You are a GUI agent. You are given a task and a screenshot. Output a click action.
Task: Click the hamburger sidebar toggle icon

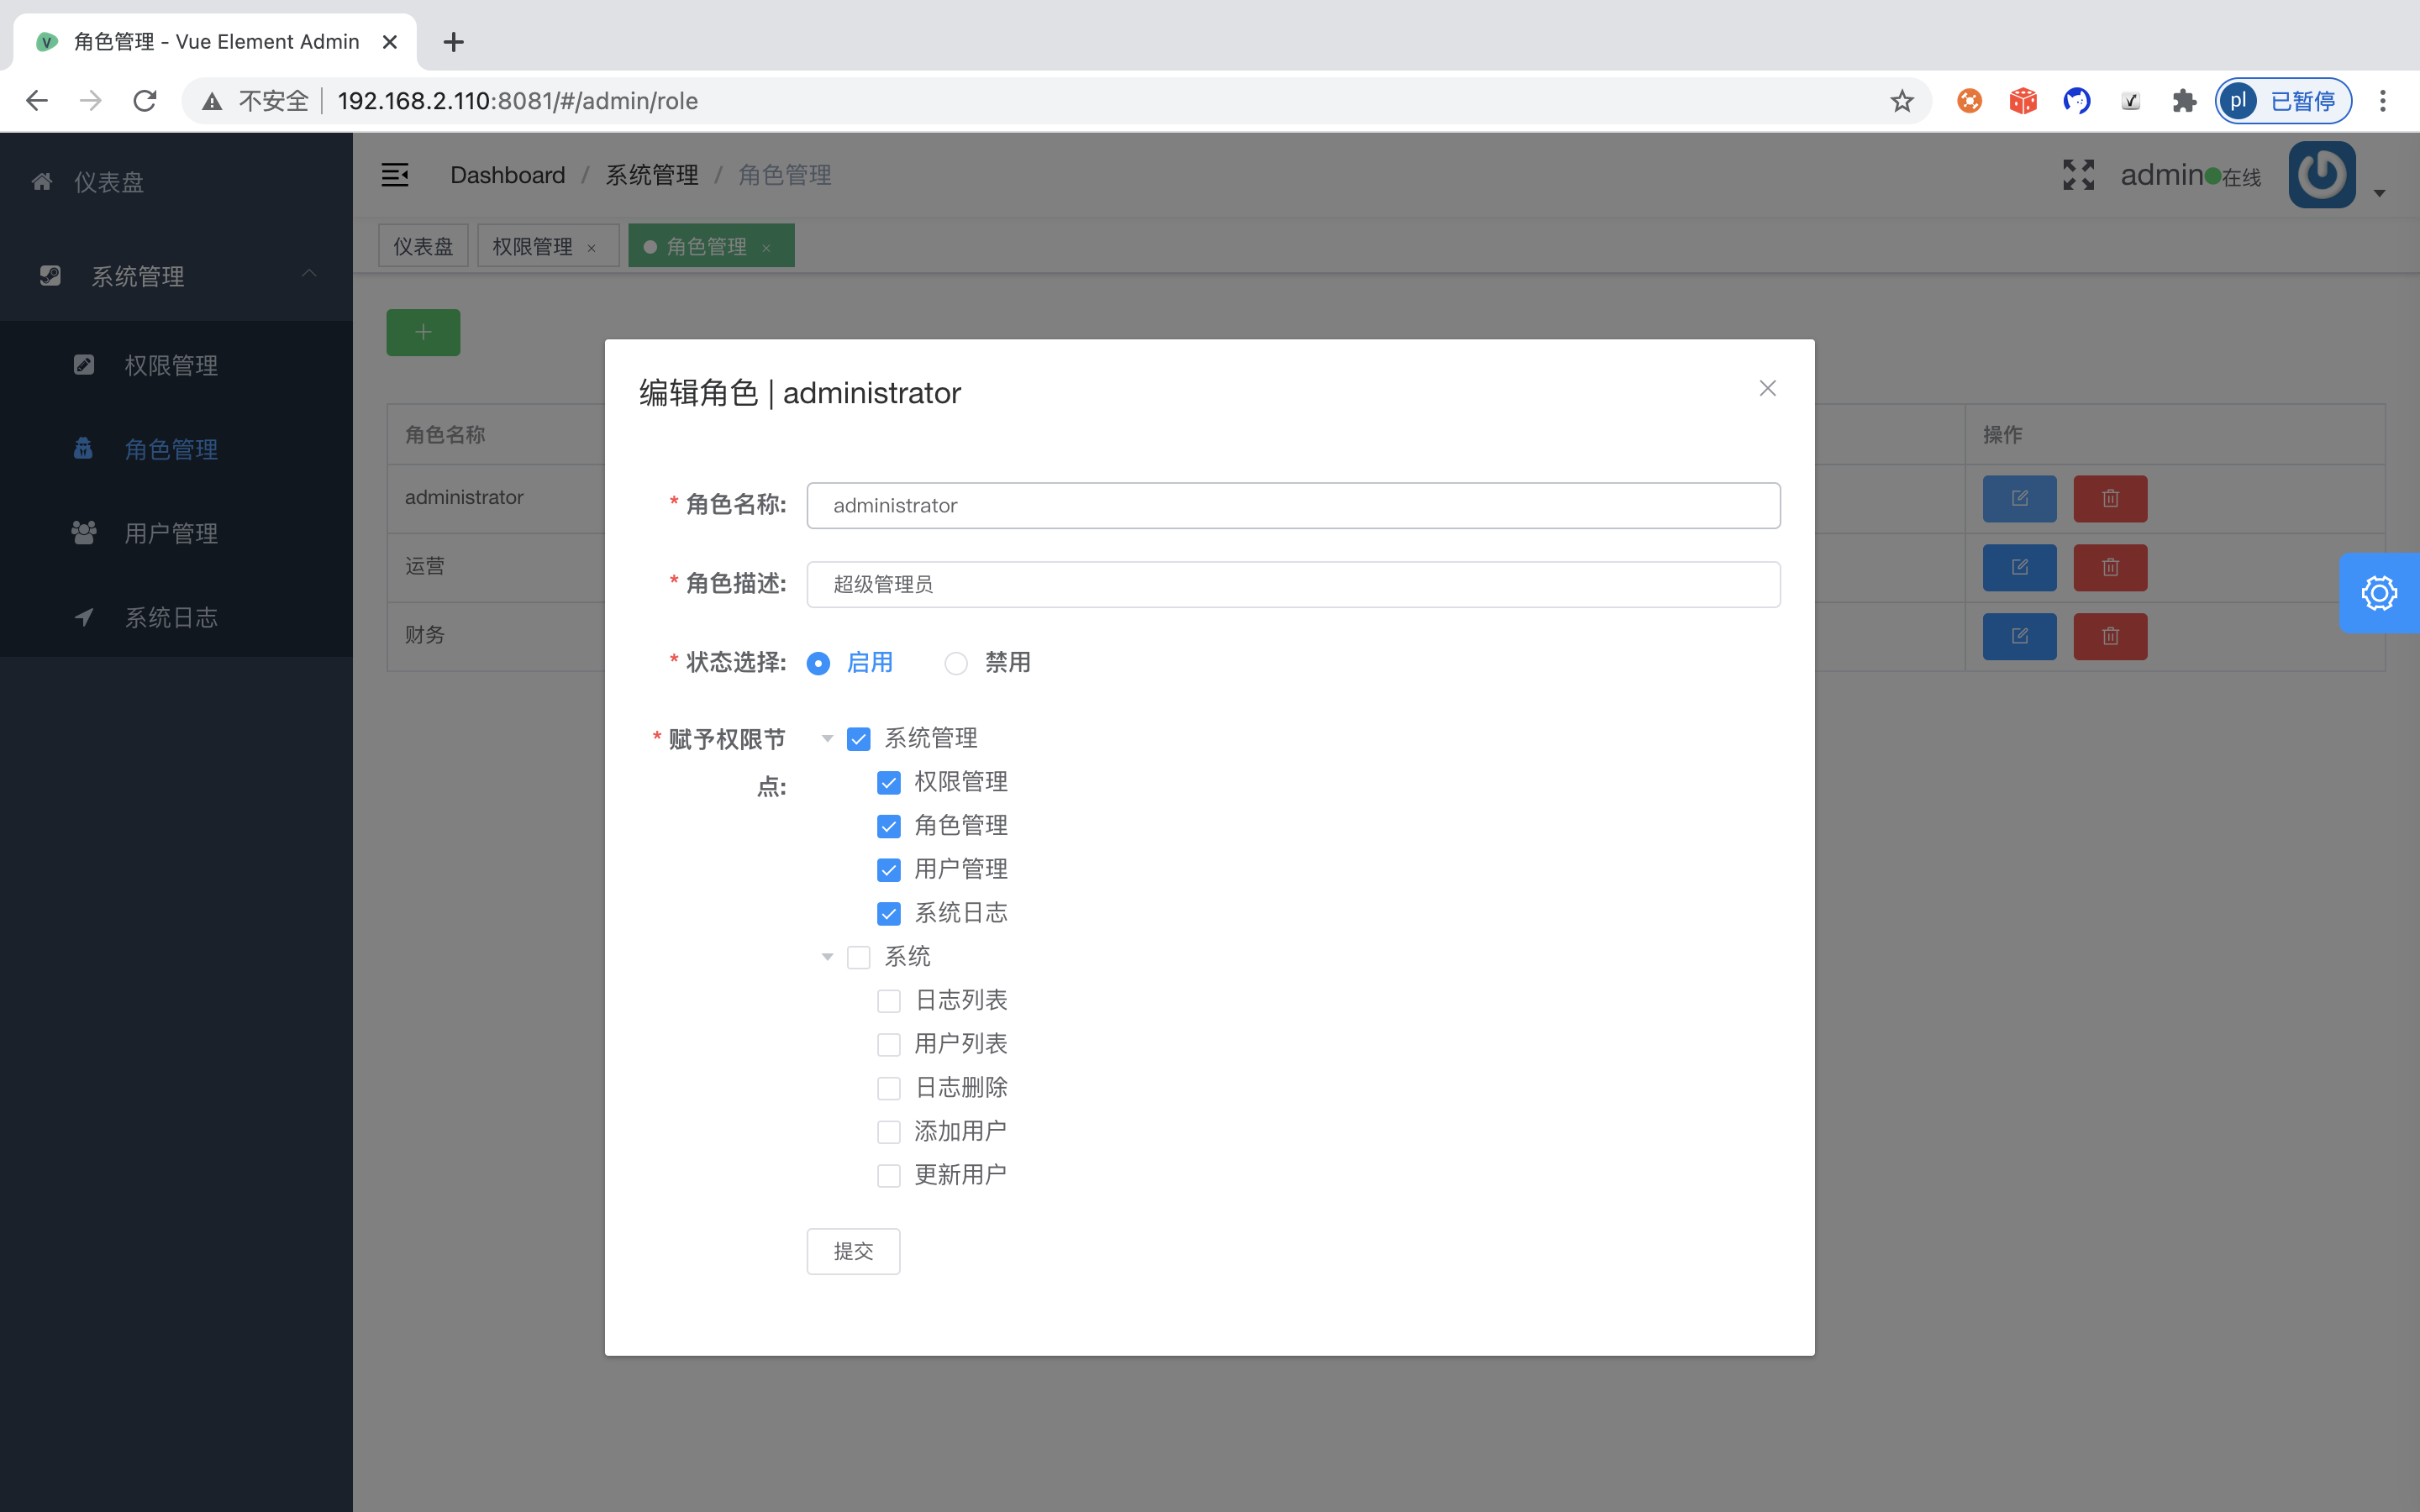pos(395,175)
